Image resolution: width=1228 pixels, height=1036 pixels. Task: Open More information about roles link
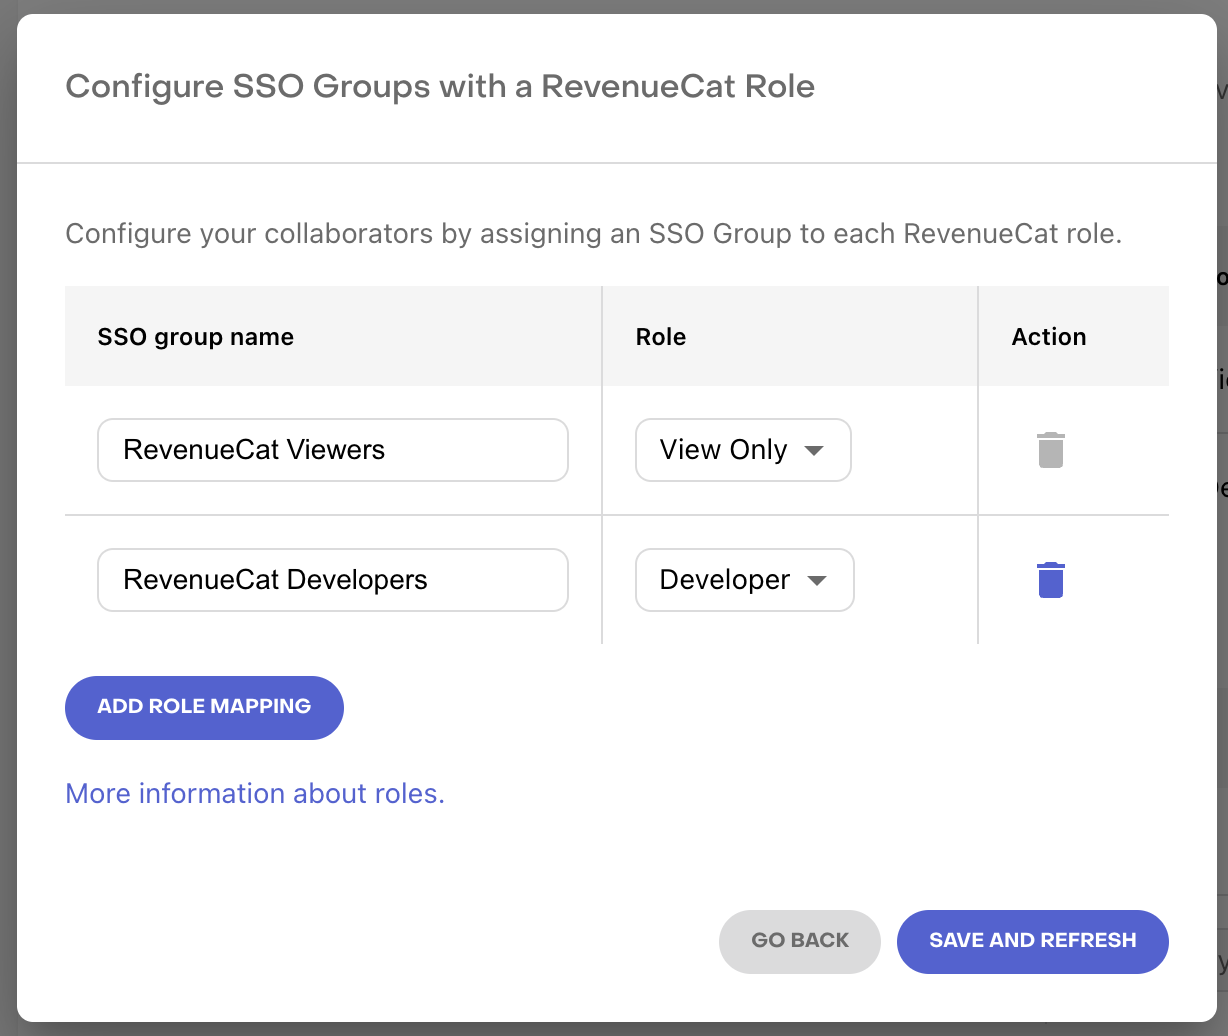[x=255, y=794]
